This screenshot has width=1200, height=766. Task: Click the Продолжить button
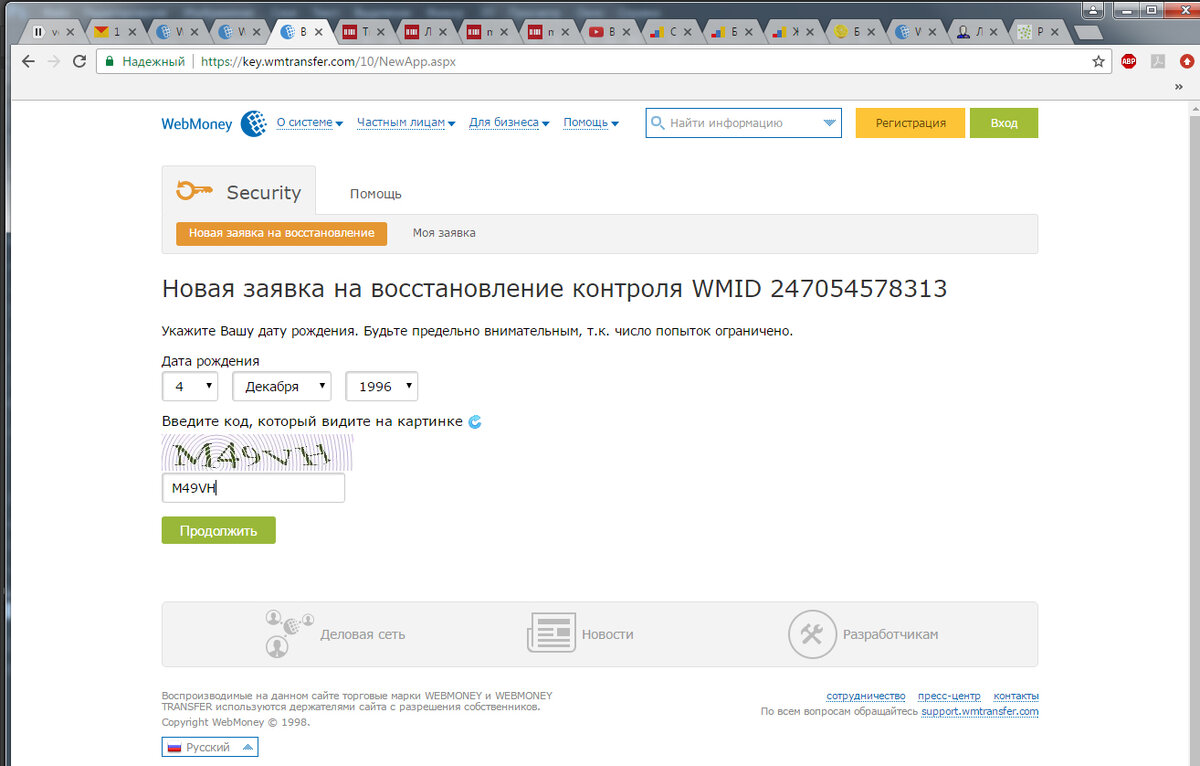[x=218, y=530]
